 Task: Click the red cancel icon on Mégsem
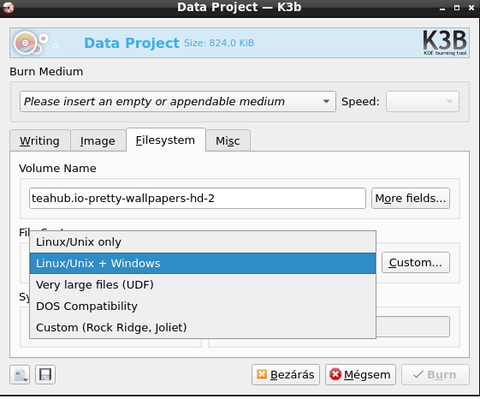(x=335, y=375)
